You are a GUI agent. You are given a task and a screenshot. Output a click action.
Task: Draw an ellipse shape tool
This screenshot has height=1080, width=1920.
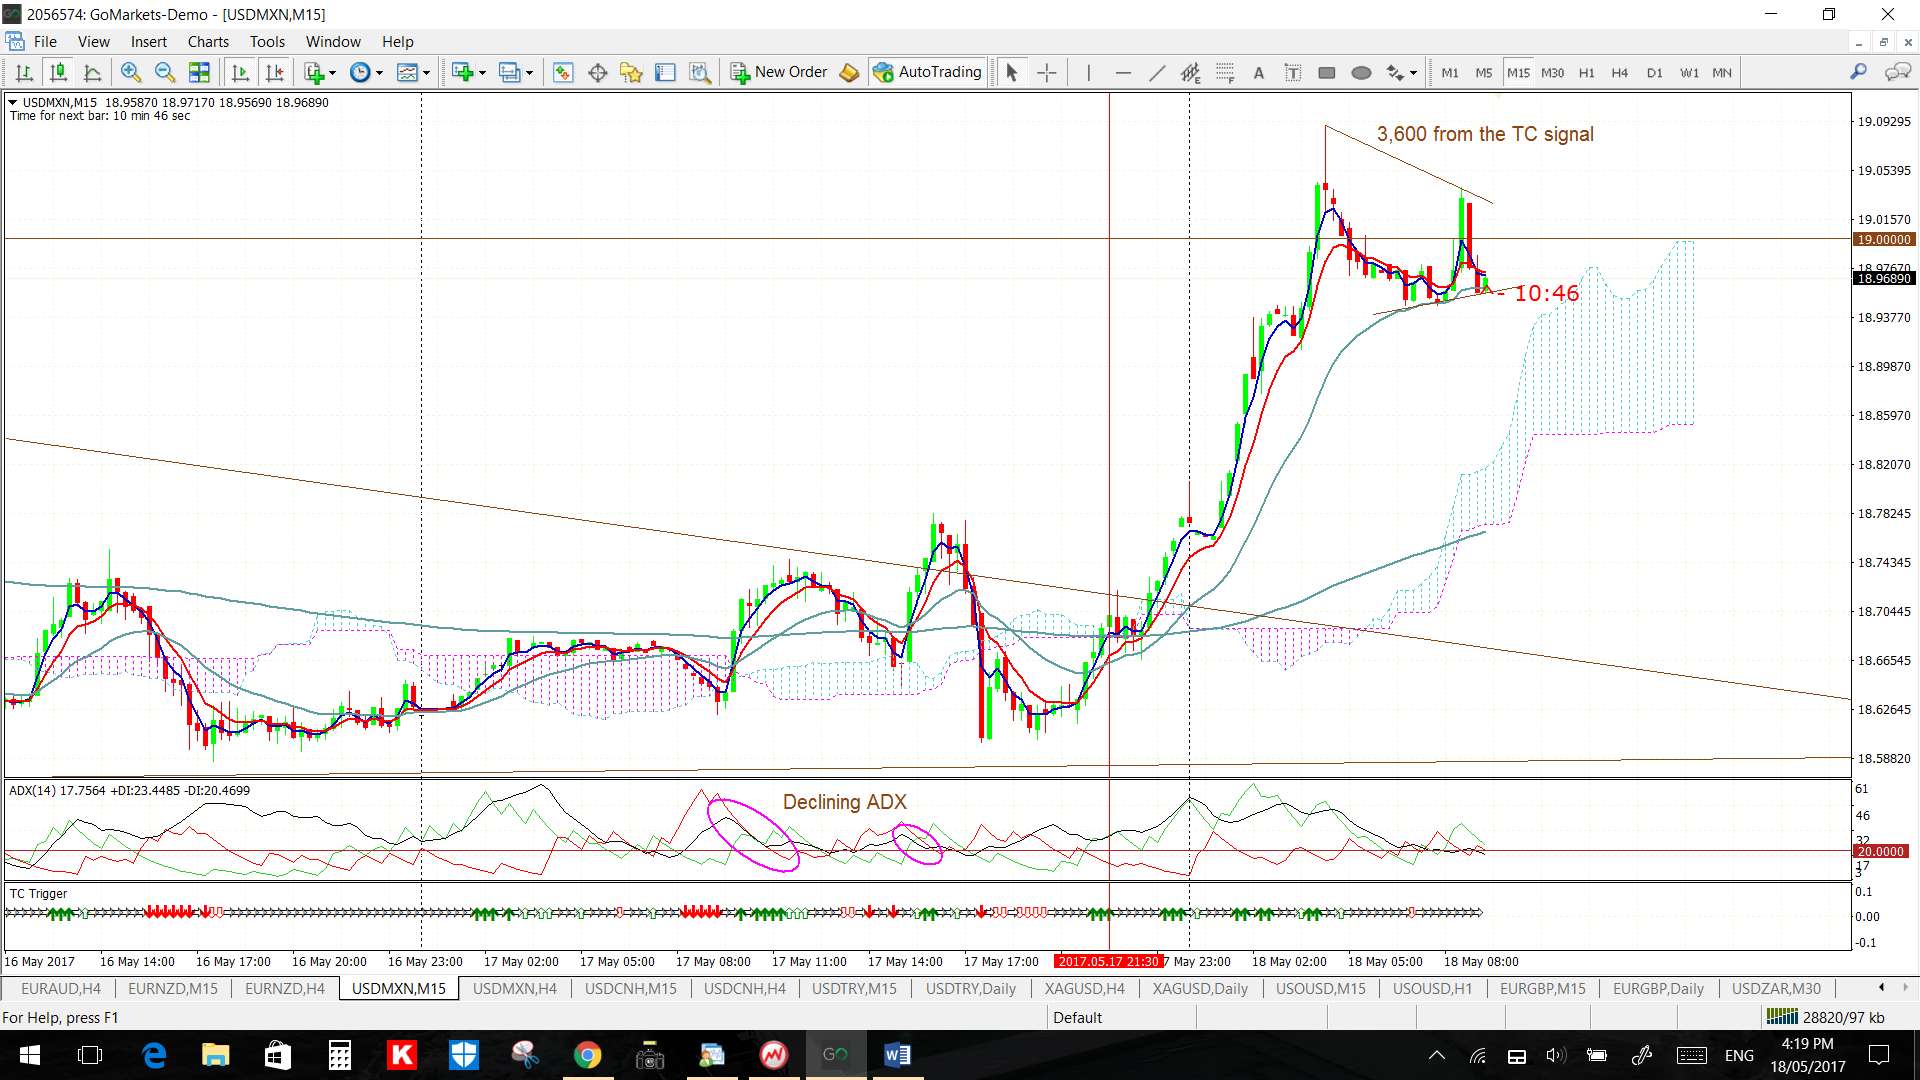1361,72
